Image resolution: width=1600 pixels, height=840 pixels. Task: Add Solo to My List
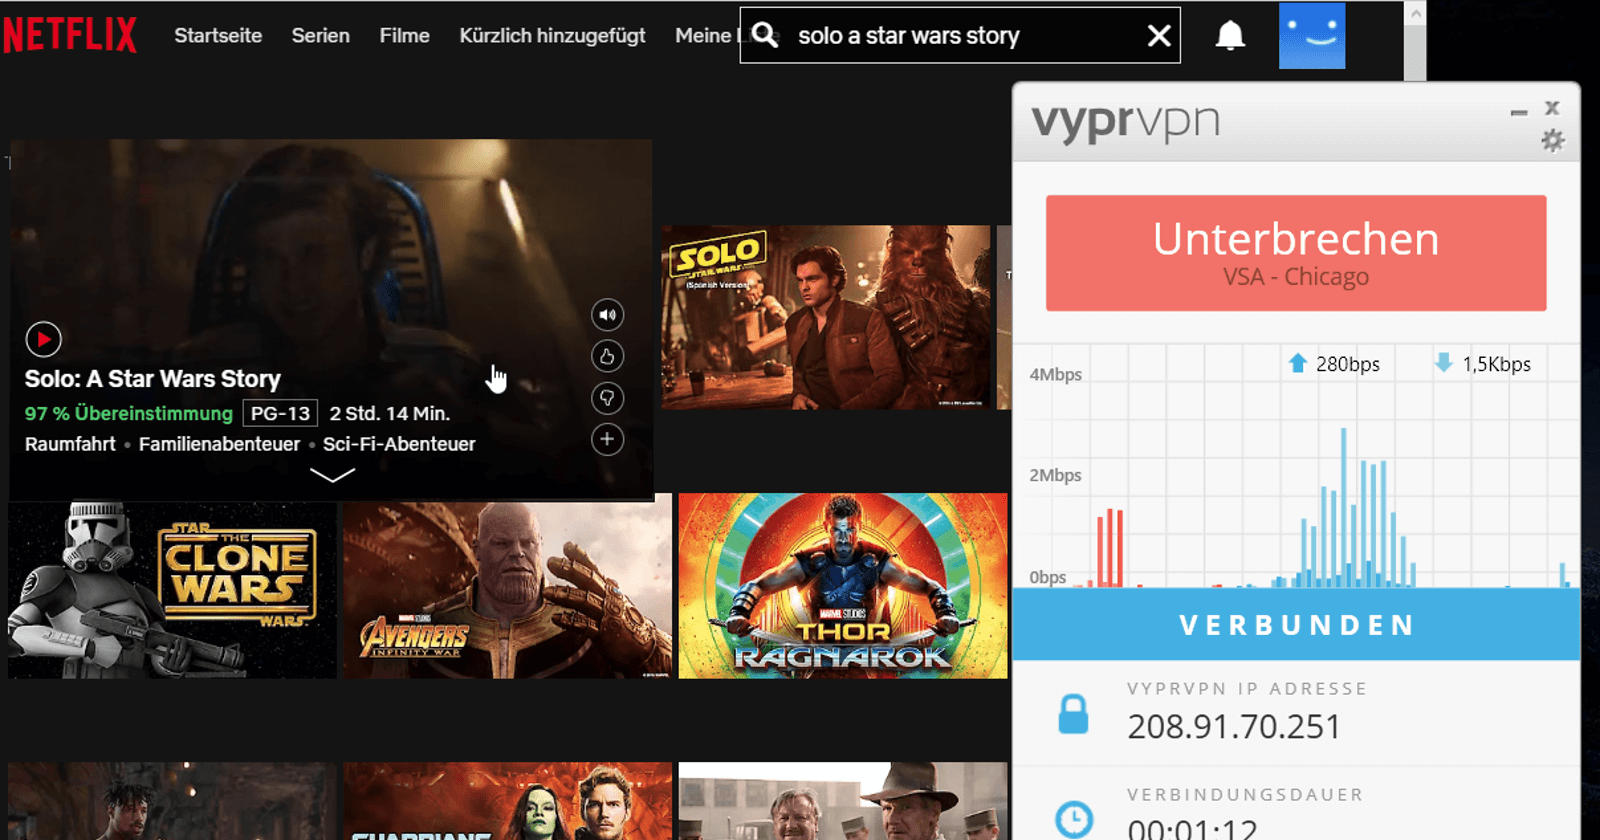[x=607, y=439]
